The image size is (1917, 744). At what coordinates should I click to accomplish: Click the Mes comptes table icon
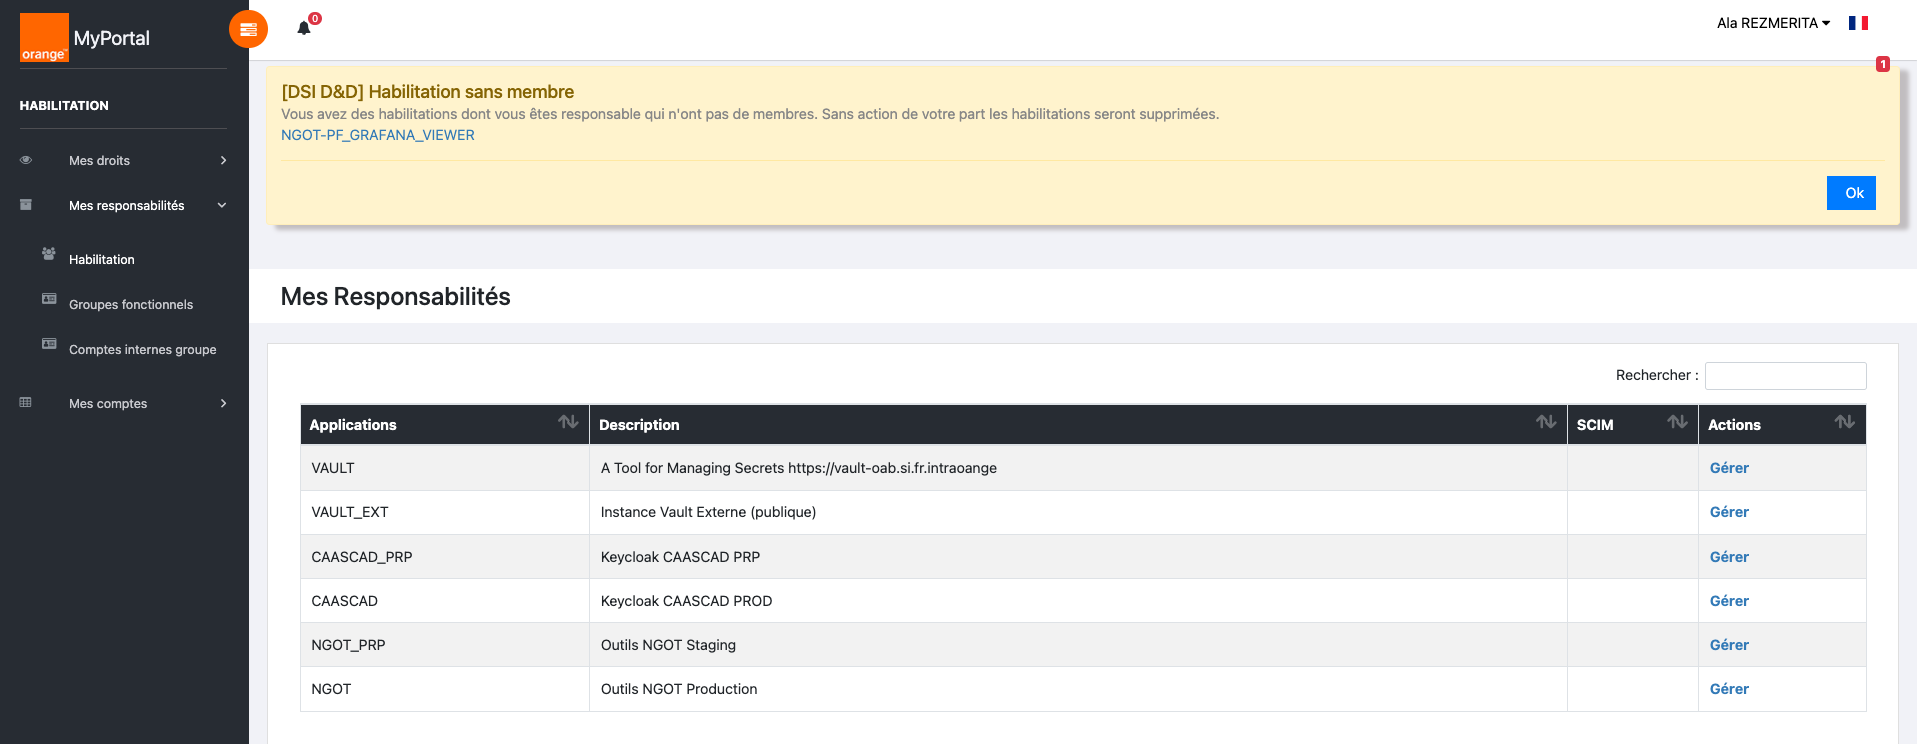tap(26, 403)
